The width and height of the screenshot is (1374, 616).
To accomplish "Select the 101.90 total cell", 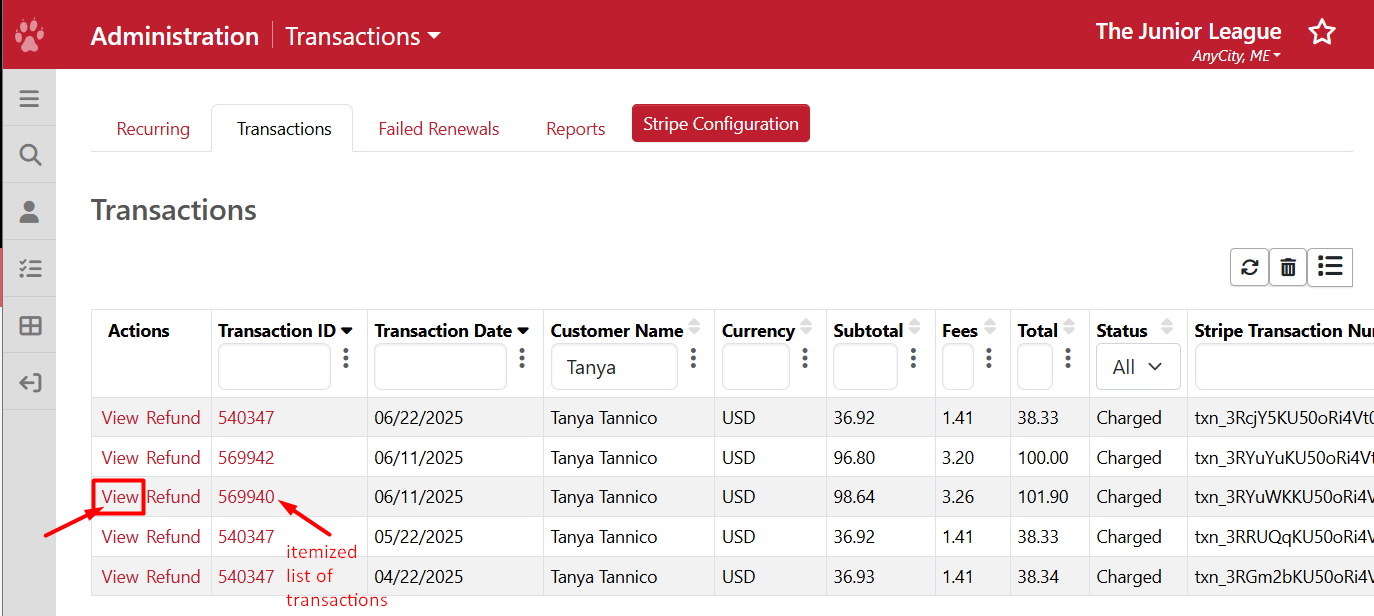I will [1050, 497].
